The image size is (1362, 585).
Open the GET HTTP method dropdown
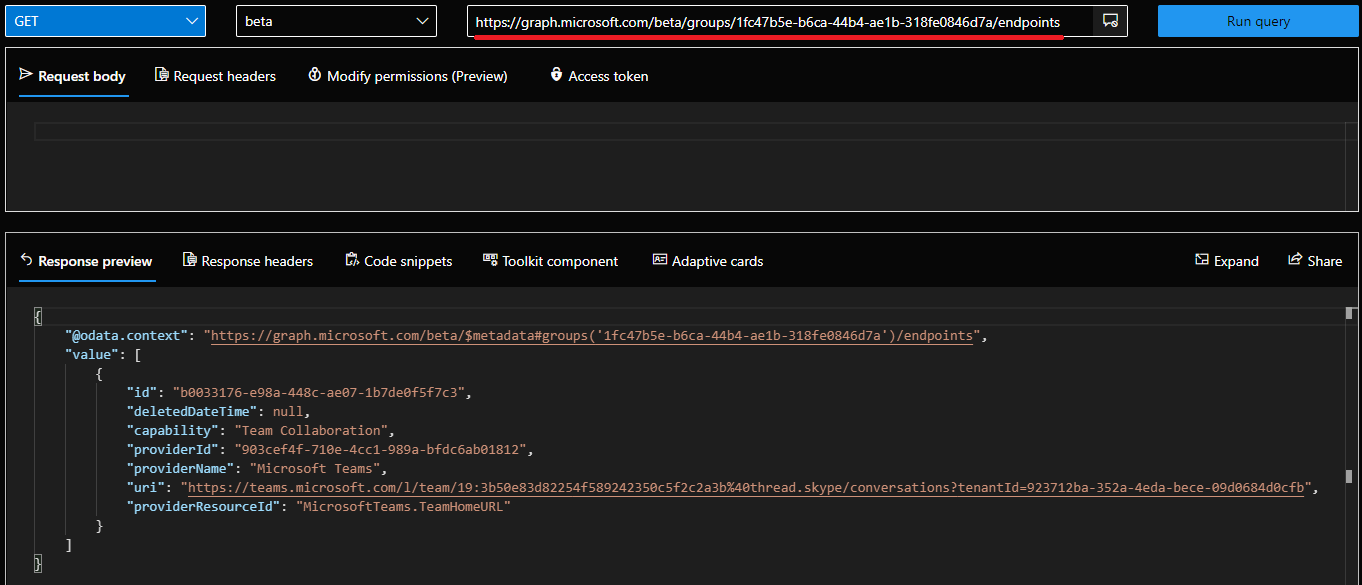(x=105, y=21)
